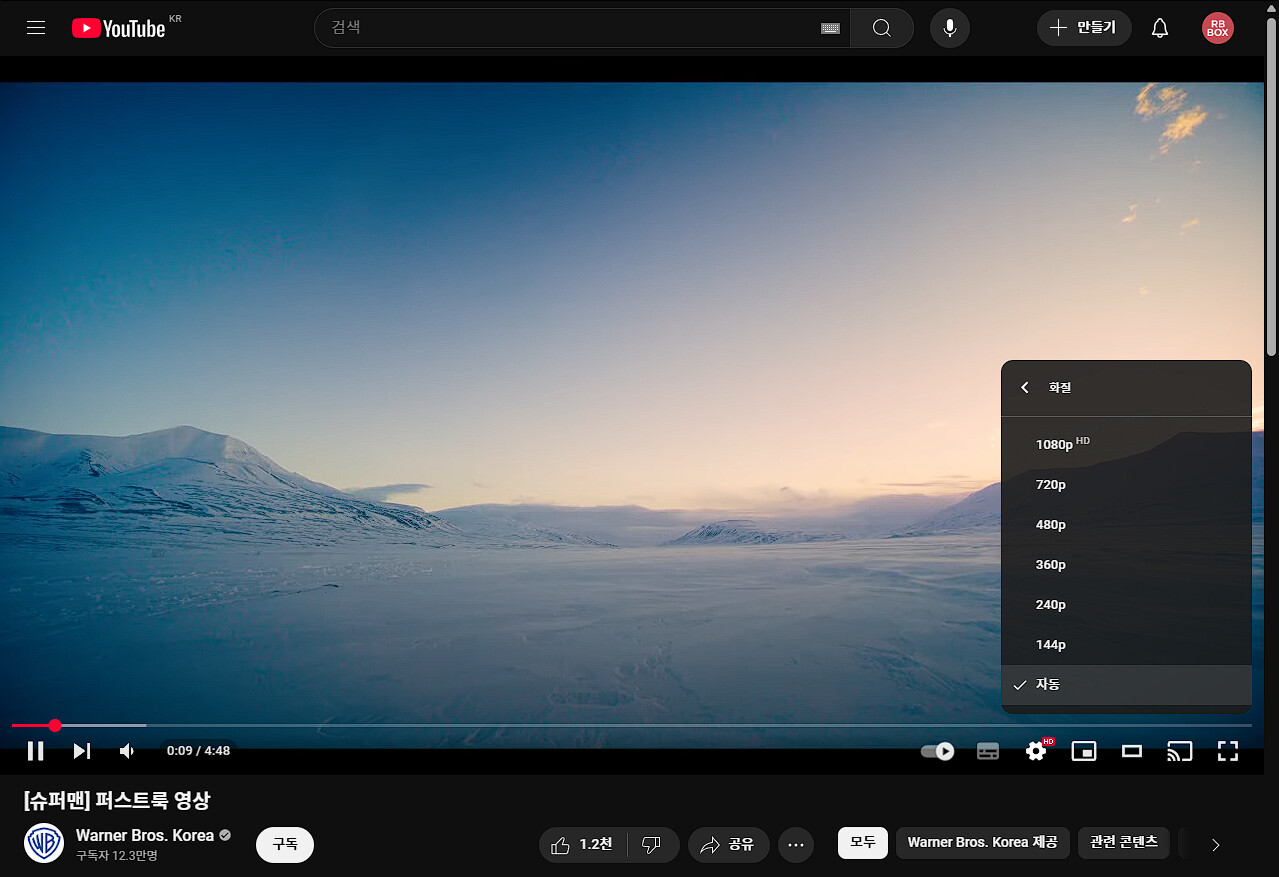The height and width of the screenshot is (877, 1279).
Task: Enter fullscreen mode
Action: point(1227,751)
